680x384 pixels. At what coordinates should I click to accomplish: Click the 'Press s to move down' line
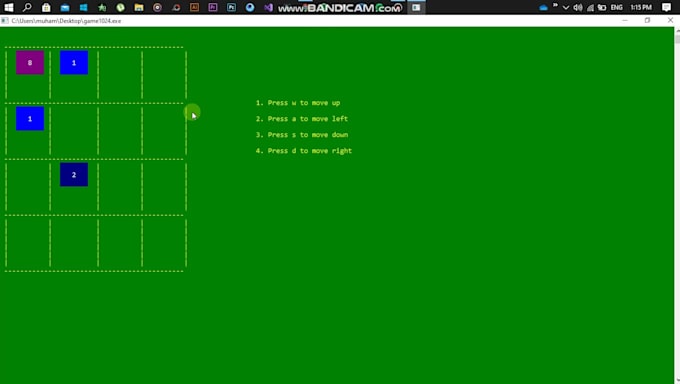(302, 135)
